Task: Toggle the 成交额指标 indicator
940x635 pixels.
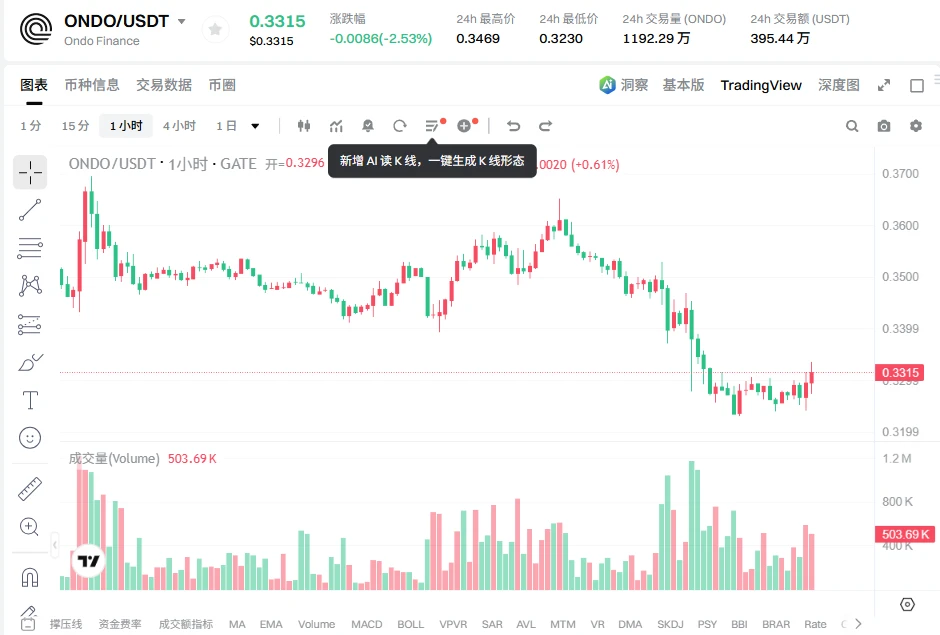Action: [186, 624]
